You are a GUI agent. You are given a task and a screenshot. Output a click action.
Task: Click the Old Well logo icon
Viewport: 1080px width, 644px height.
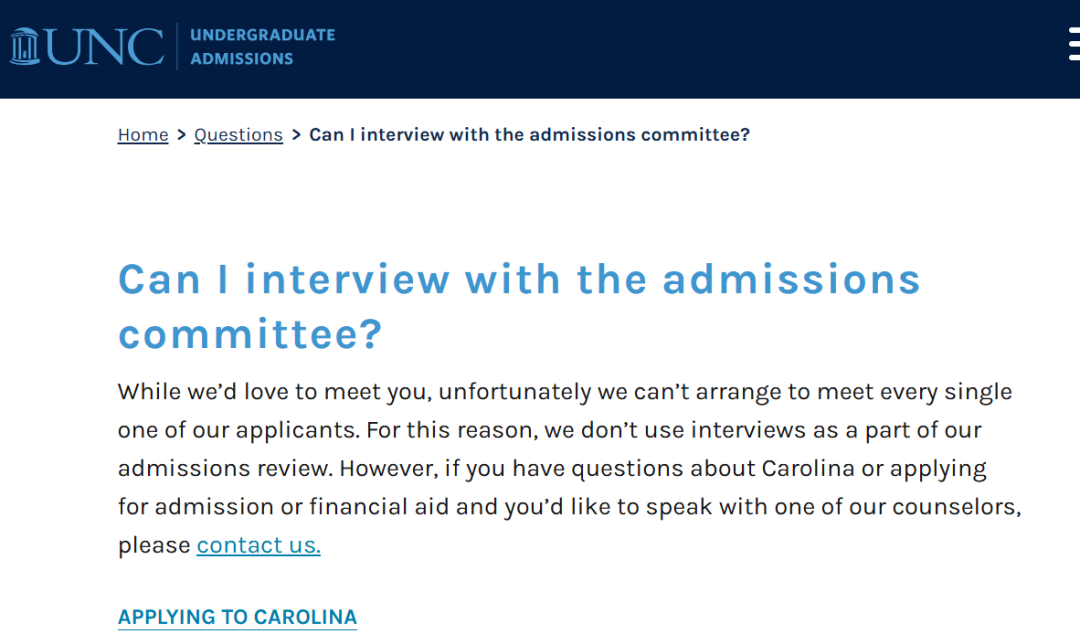[x=25, y=46]
